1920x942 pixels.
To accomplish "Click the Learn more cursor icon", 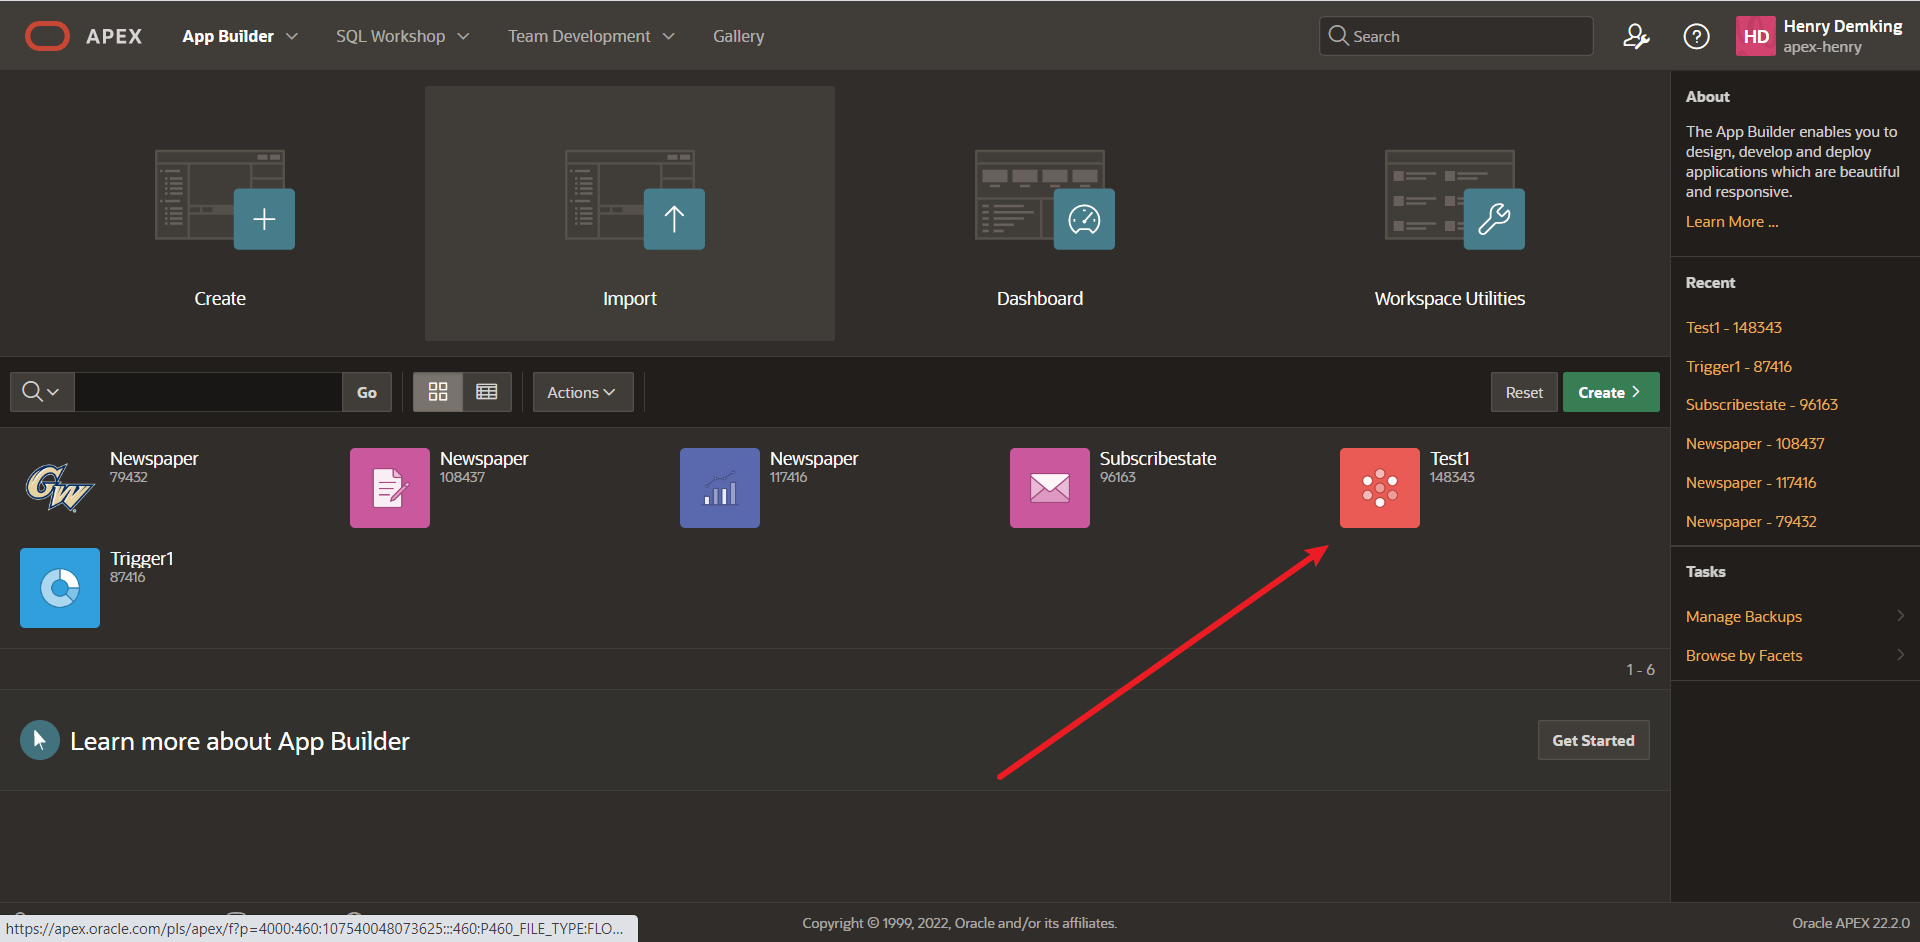I will tap(40, 740).
